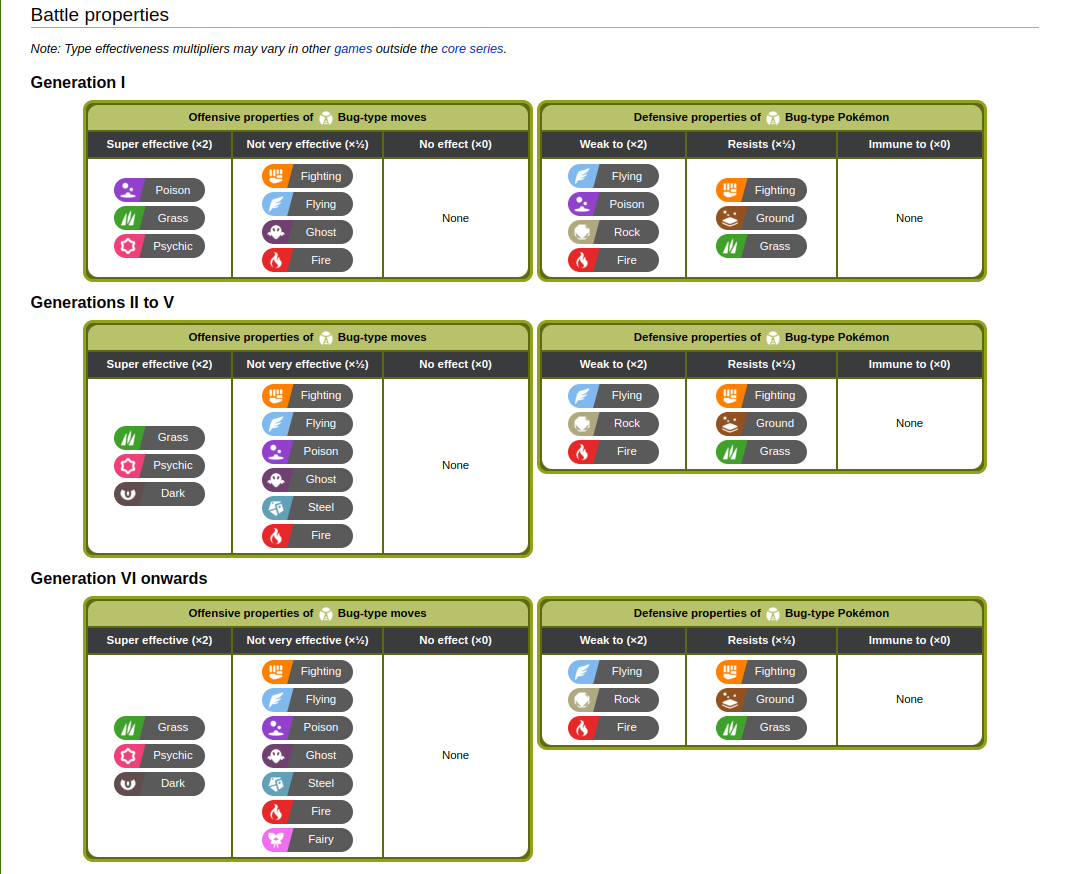Click Ground in Generation I Resists column
The height and width of the screenshot is (874, 1066).
761,218
